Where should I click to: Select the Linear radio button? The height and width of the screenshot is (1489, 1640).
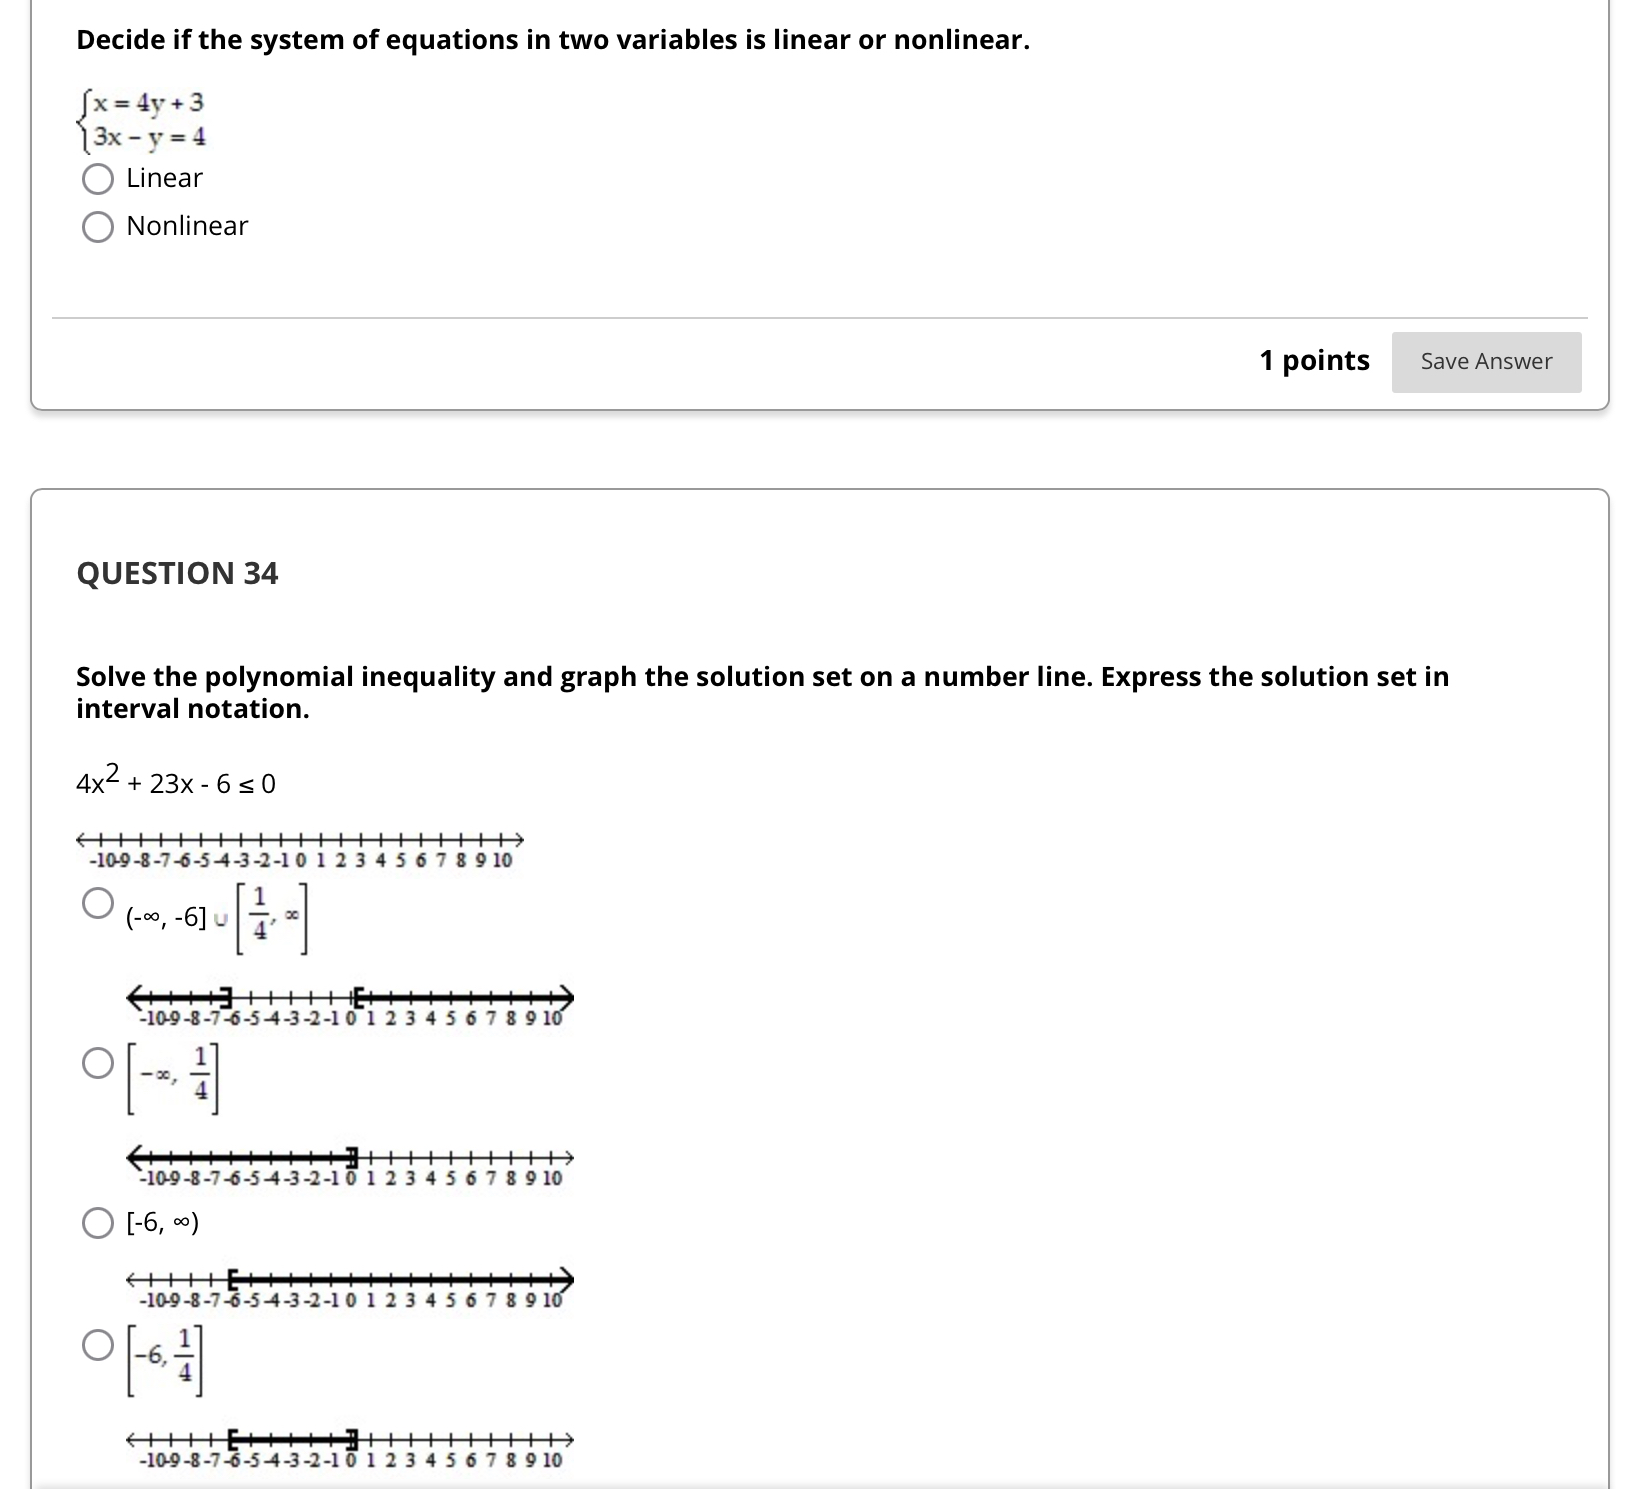(97, 179)
